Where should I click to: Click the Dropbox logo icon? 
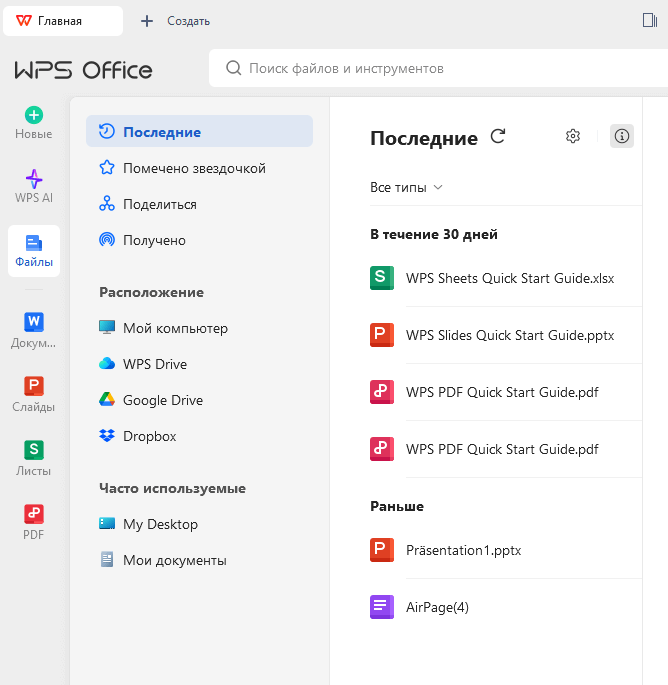(107, 435)
